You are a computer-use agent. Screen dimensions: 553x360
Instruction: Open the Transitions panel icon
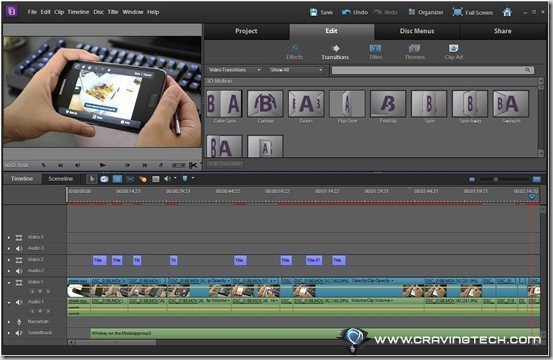335,51
